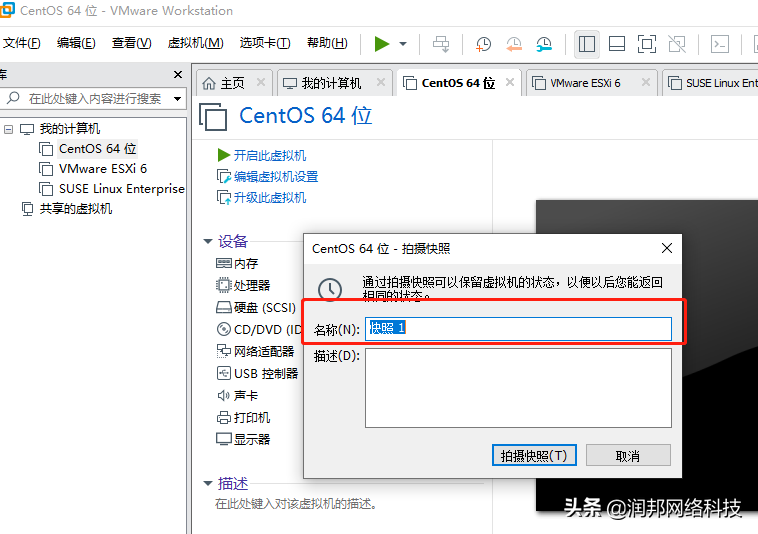Click the VM description placeholder text
This screenshot has width=758, height=534.
tap(296, 504)
